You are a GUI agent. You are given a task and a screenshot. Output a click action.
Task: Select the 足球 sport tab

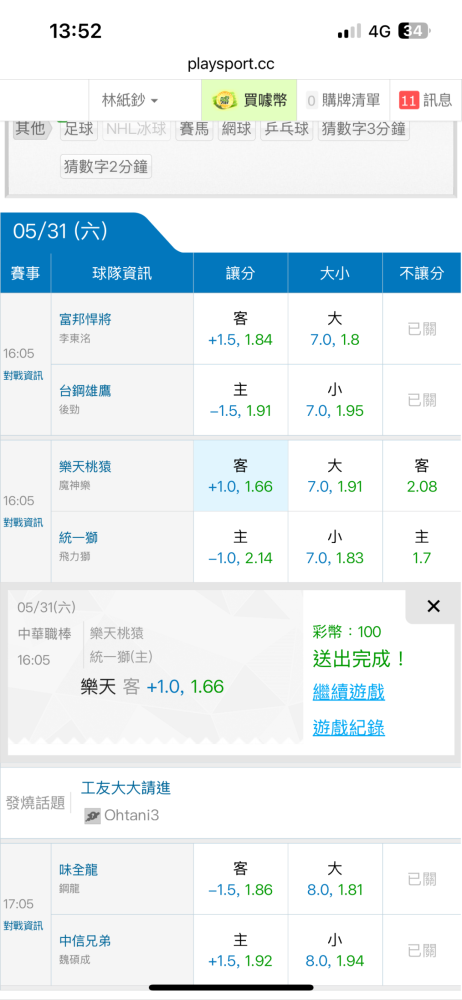pyautogui.click(x=79, y=129)
